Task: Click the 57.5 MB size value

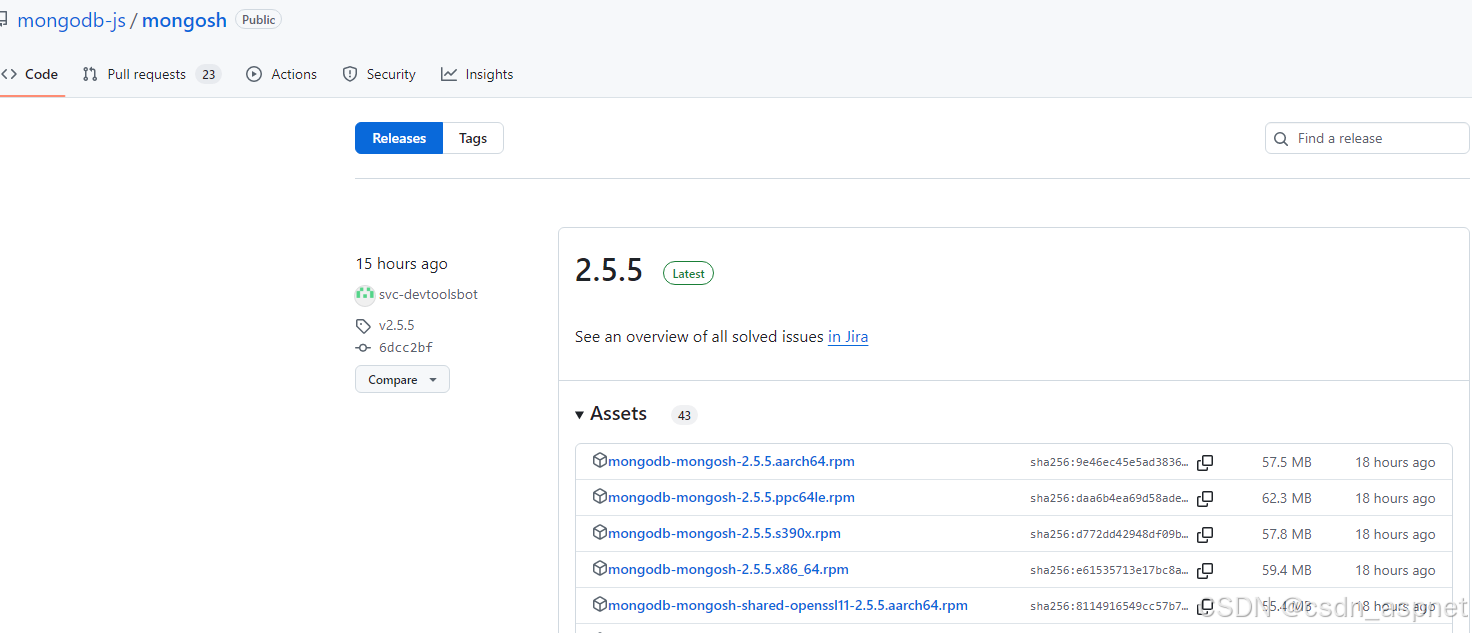Action: 1287,462
